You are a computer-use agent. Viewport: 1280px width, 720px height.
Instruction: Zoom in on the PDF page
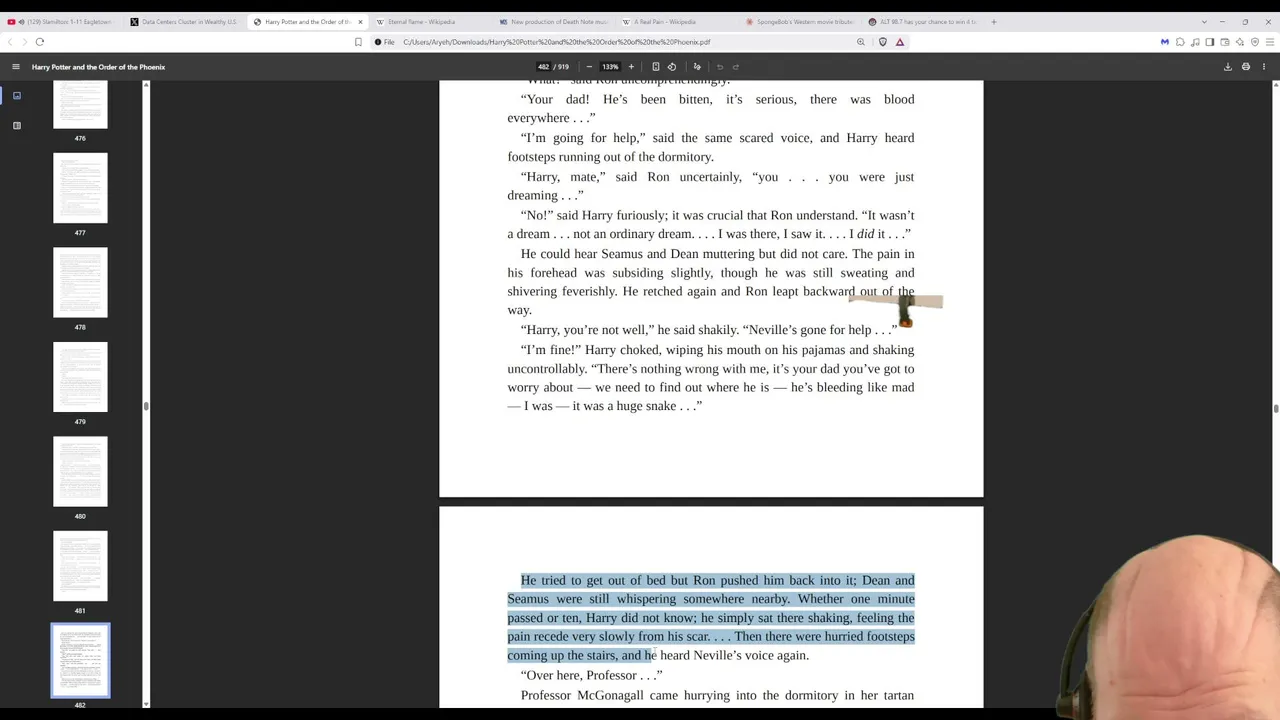pyautogui.click(x=631, y=67)
